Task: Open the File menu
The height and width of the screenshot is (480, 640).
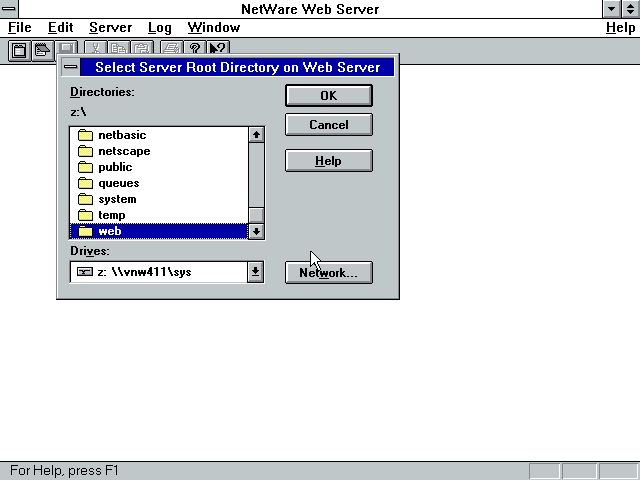Action: point(20,27)
